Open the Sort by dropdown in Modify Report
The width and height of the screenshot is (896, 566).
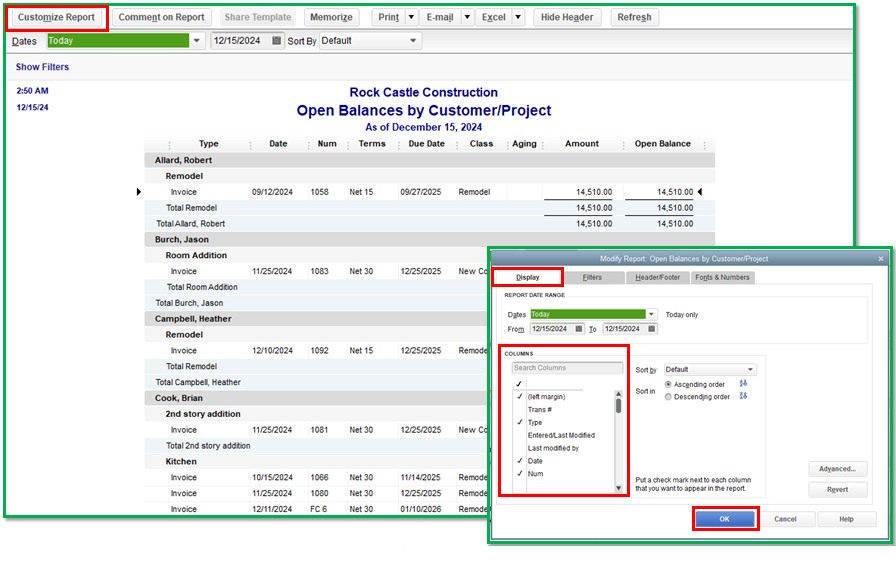pos(750,369)
